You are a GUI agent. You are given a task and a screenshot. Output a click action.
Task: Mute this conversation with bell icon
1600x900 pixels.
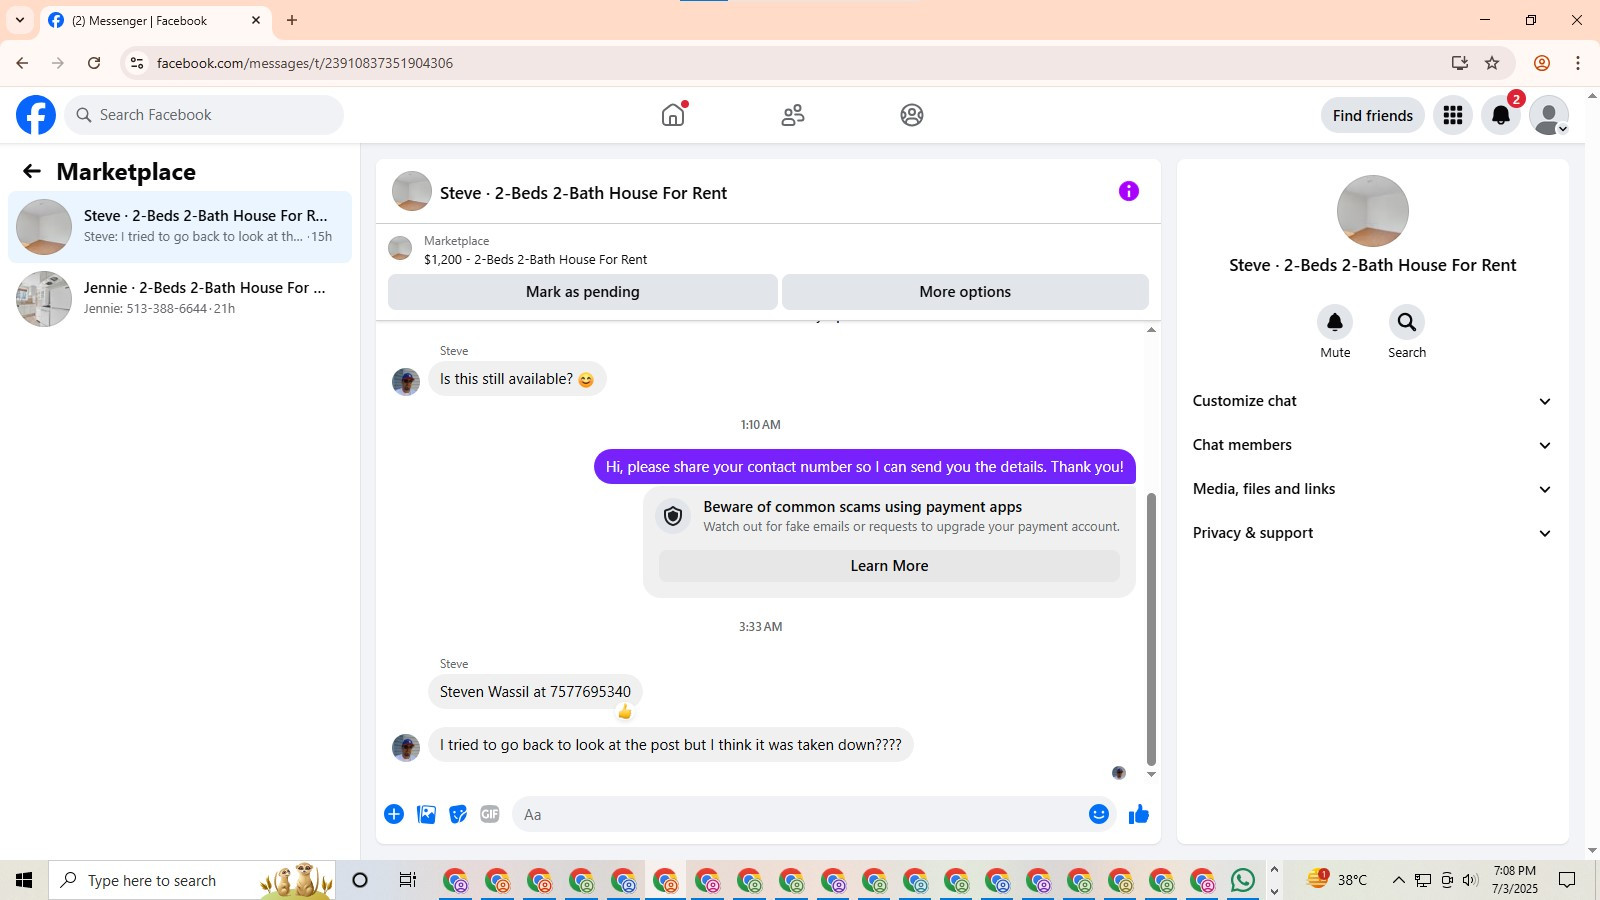point(1335,322)
